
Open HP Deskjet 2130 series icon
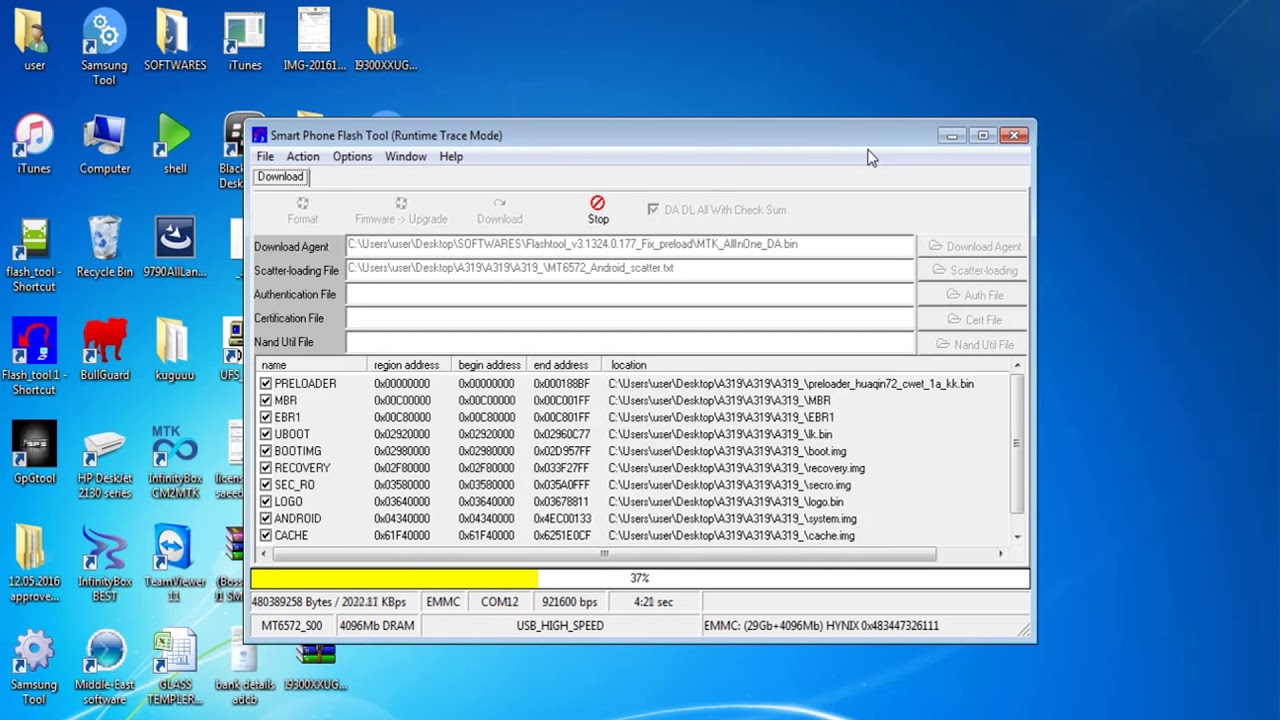[104, 446]
